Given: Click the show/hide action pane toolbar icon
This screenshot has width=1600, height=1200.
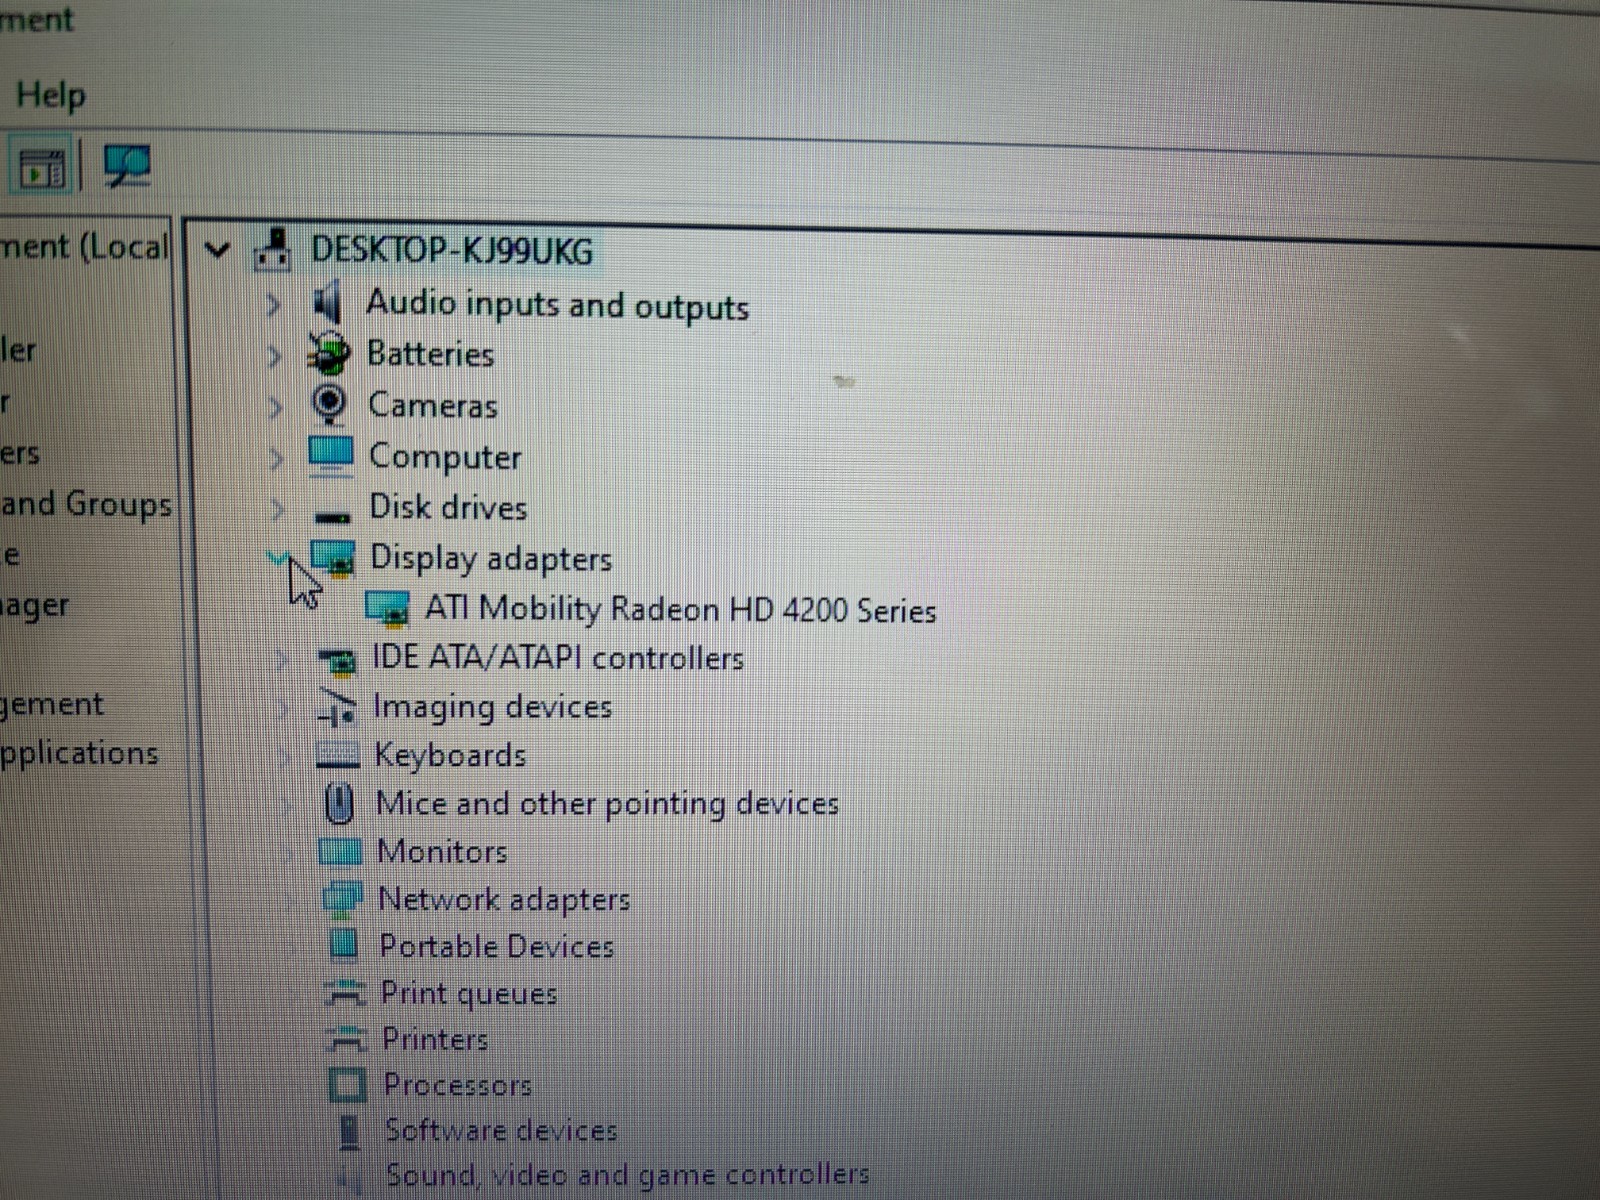Looking at the screenshot, I should click(x=42, y=167).
